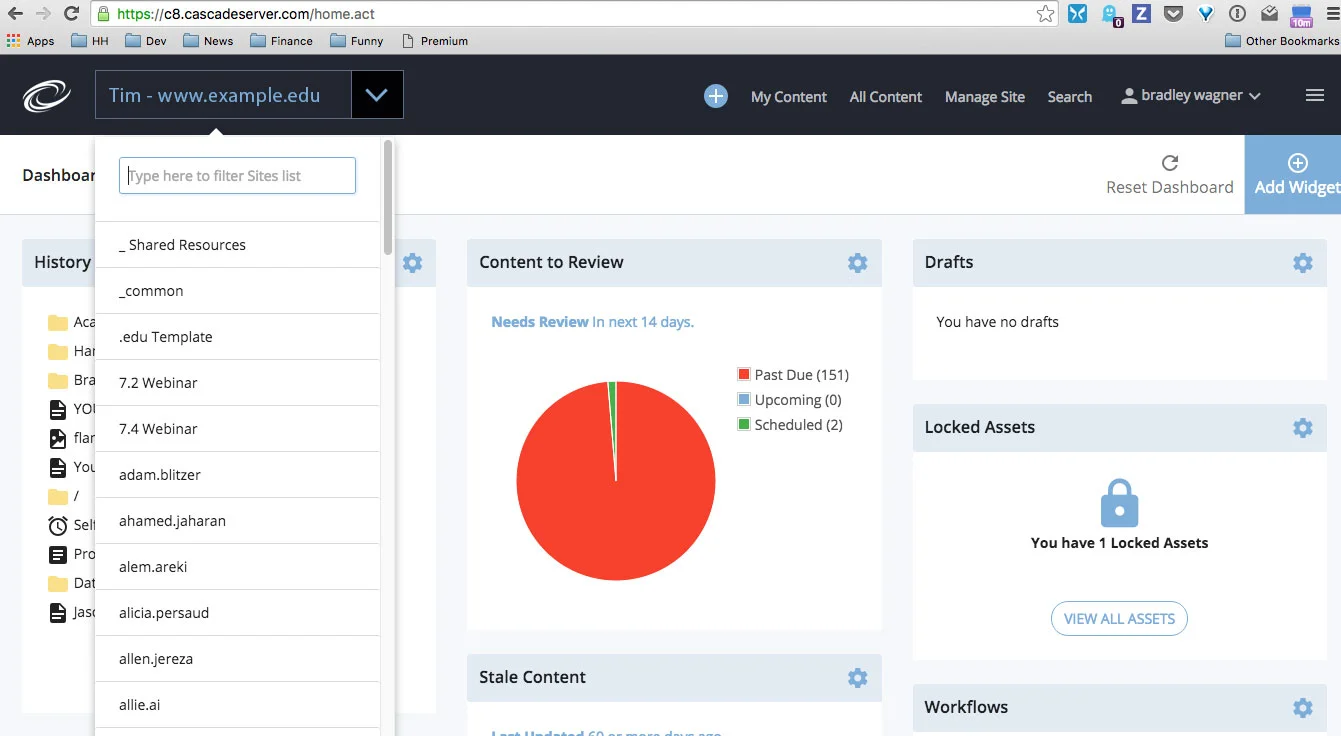Image resolution: width=1341 pixels, height=736 pixels.
Task: Open the Finance bookmarks folder
Action: (282, 41)
